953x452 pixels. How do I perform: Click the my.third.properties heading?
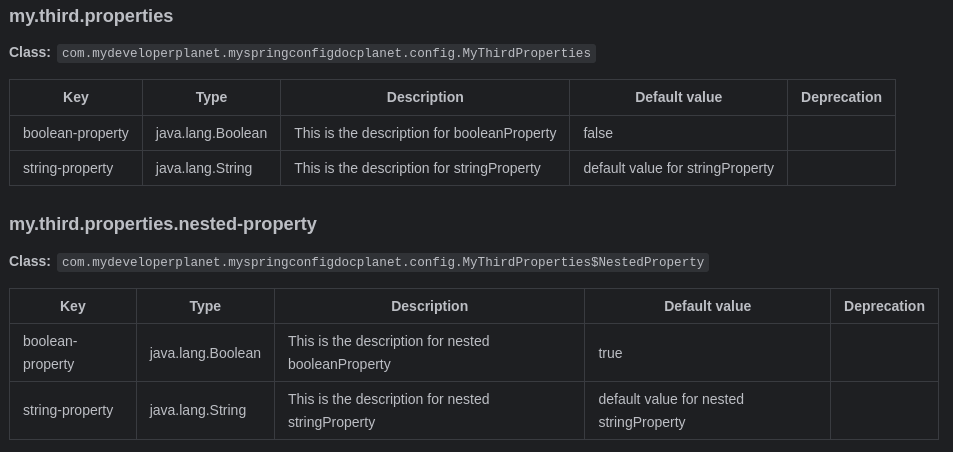tap(91, 16)
